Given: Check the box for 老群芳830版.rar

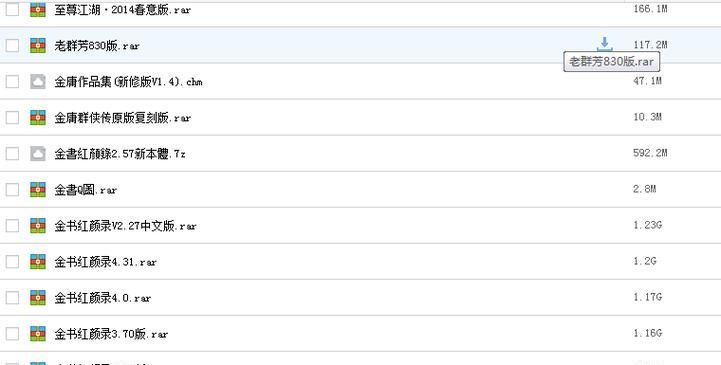Looking at the screenshot, I should [12, 46].
